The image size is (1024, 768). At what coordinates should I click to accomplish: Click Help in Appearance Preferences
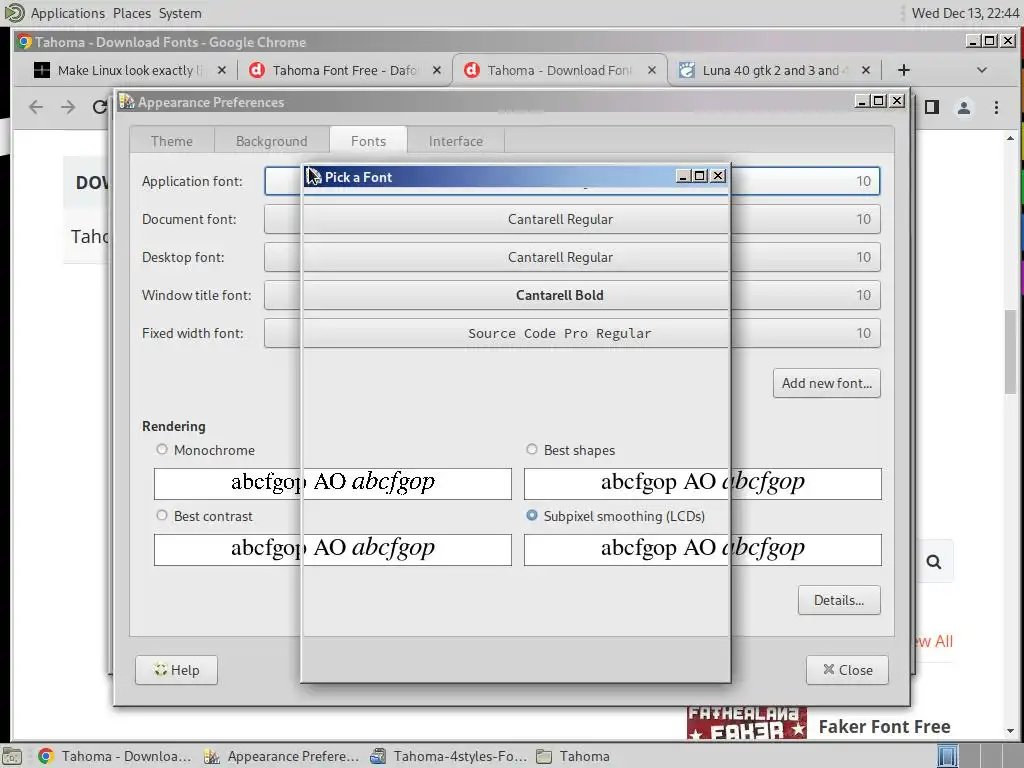(x=176, y=670)
